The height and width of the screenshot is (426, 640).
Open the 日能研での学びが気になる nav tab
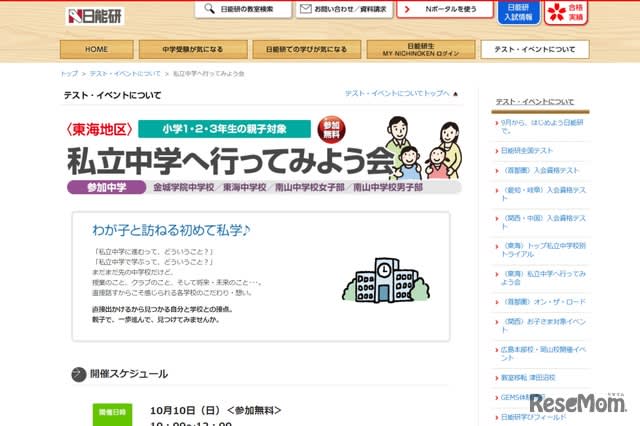(307, 49)
